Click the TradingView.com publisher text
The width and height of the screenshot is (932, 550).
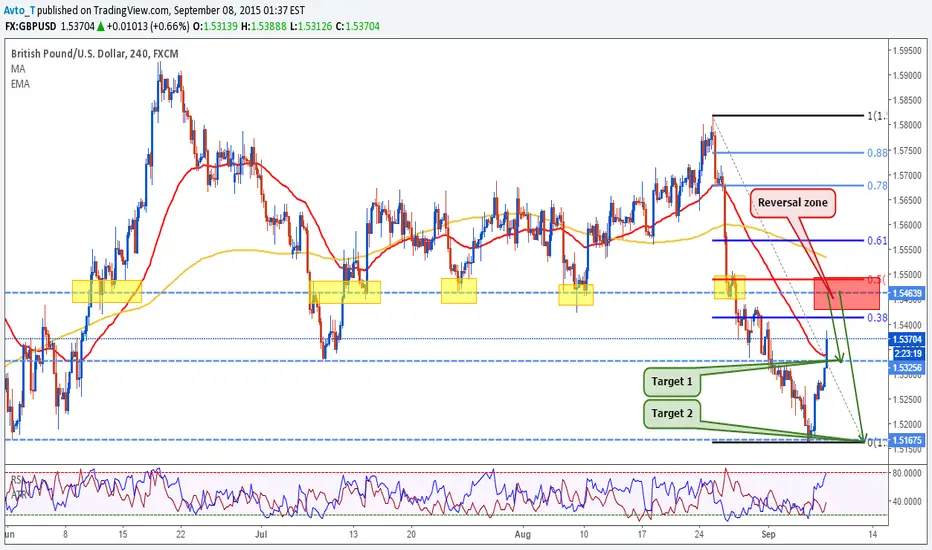coord(130,10)
